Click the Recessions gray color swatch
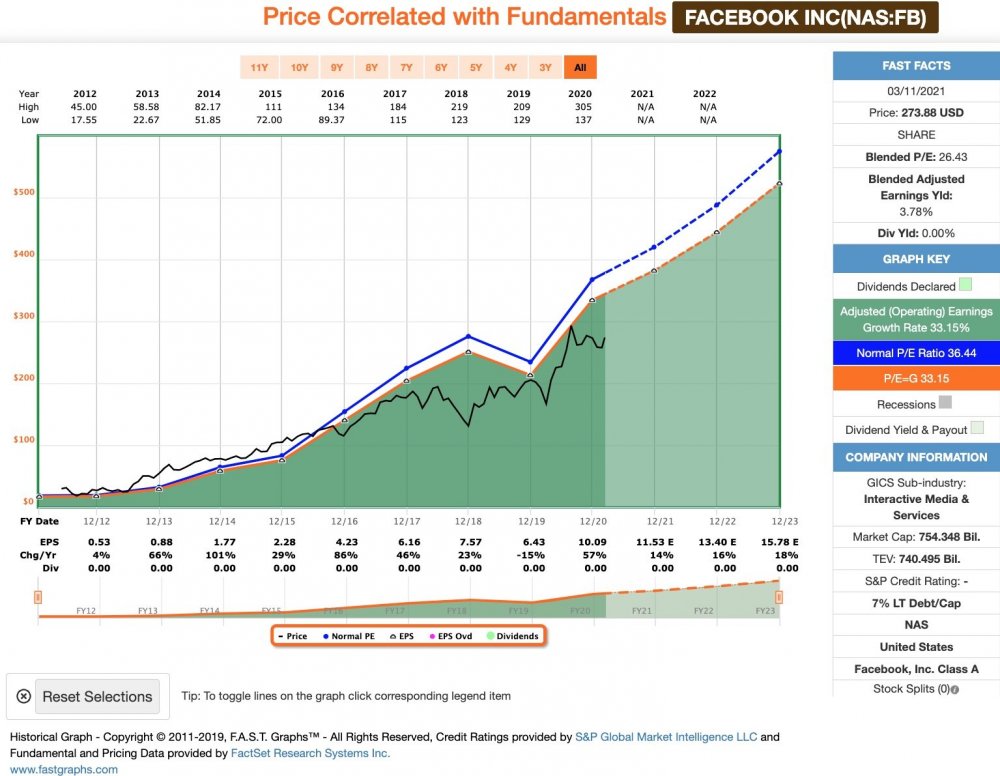This screenshot has height=776, width=1000. (946, 404)
